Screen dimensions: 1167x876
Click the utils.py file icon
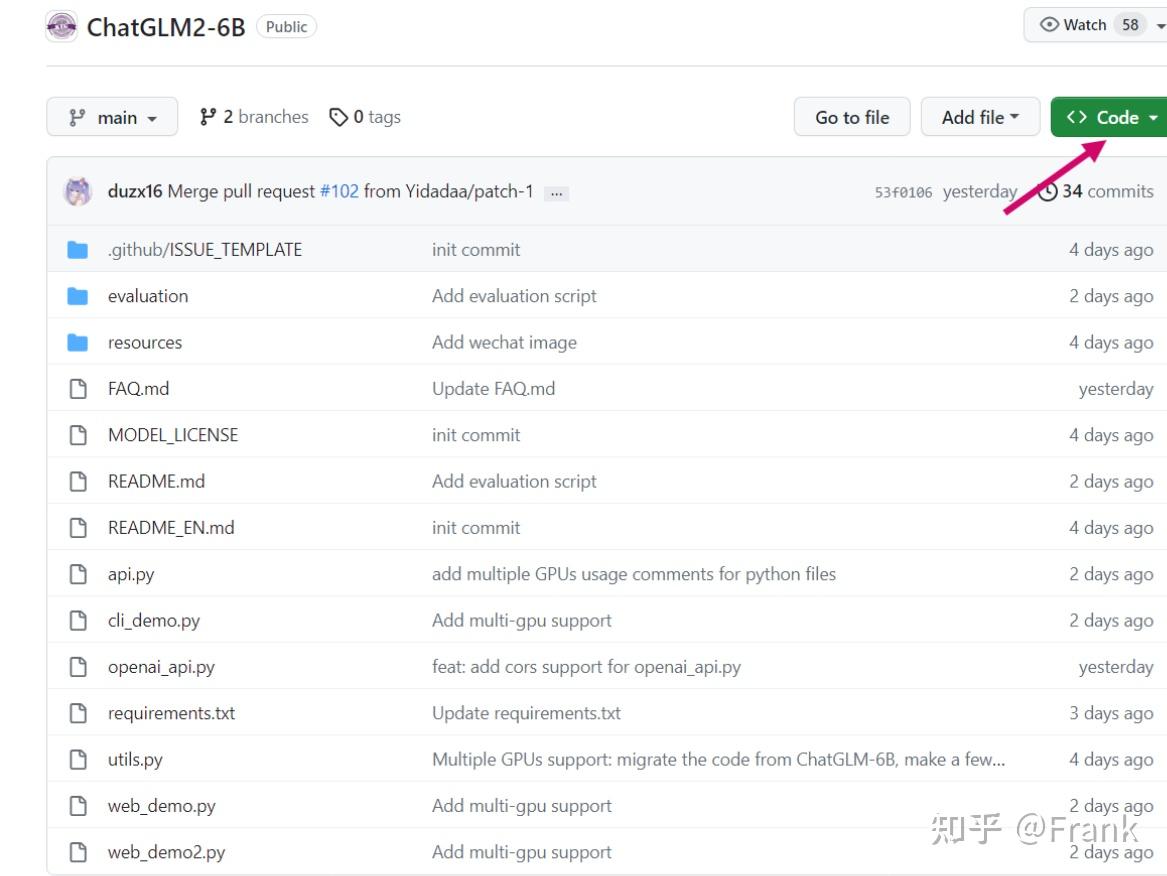[x=78, y=759]
